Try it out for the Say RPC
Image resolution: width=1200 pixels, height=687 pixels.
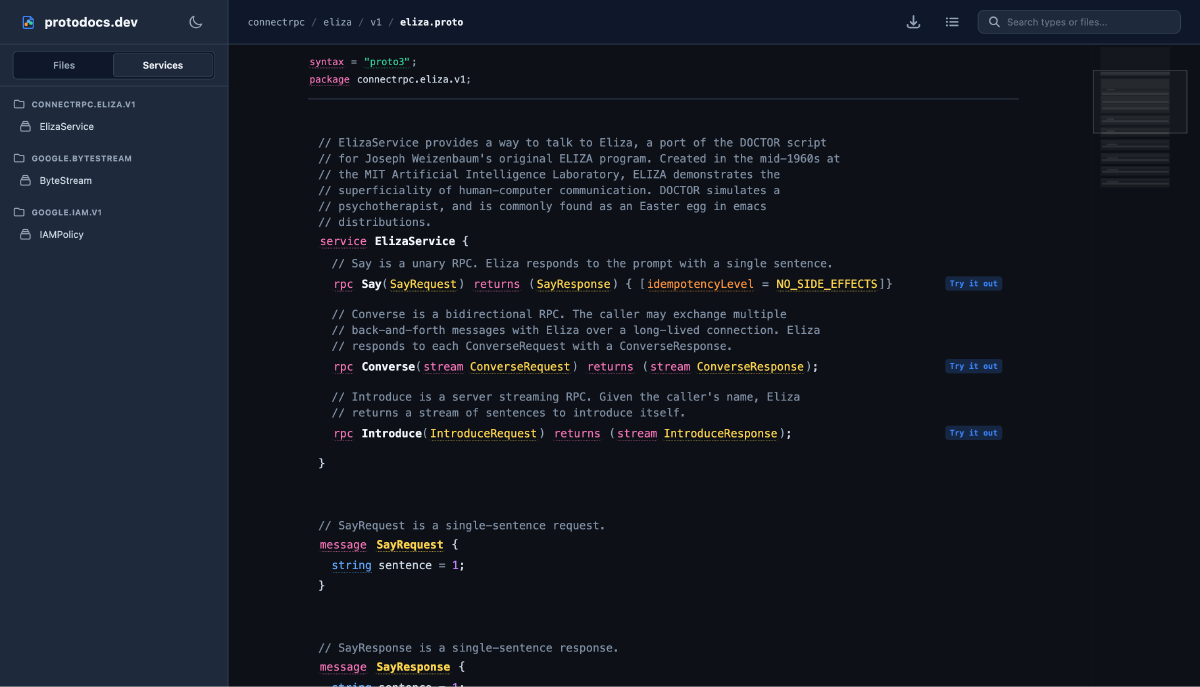(x=973, y=284)
